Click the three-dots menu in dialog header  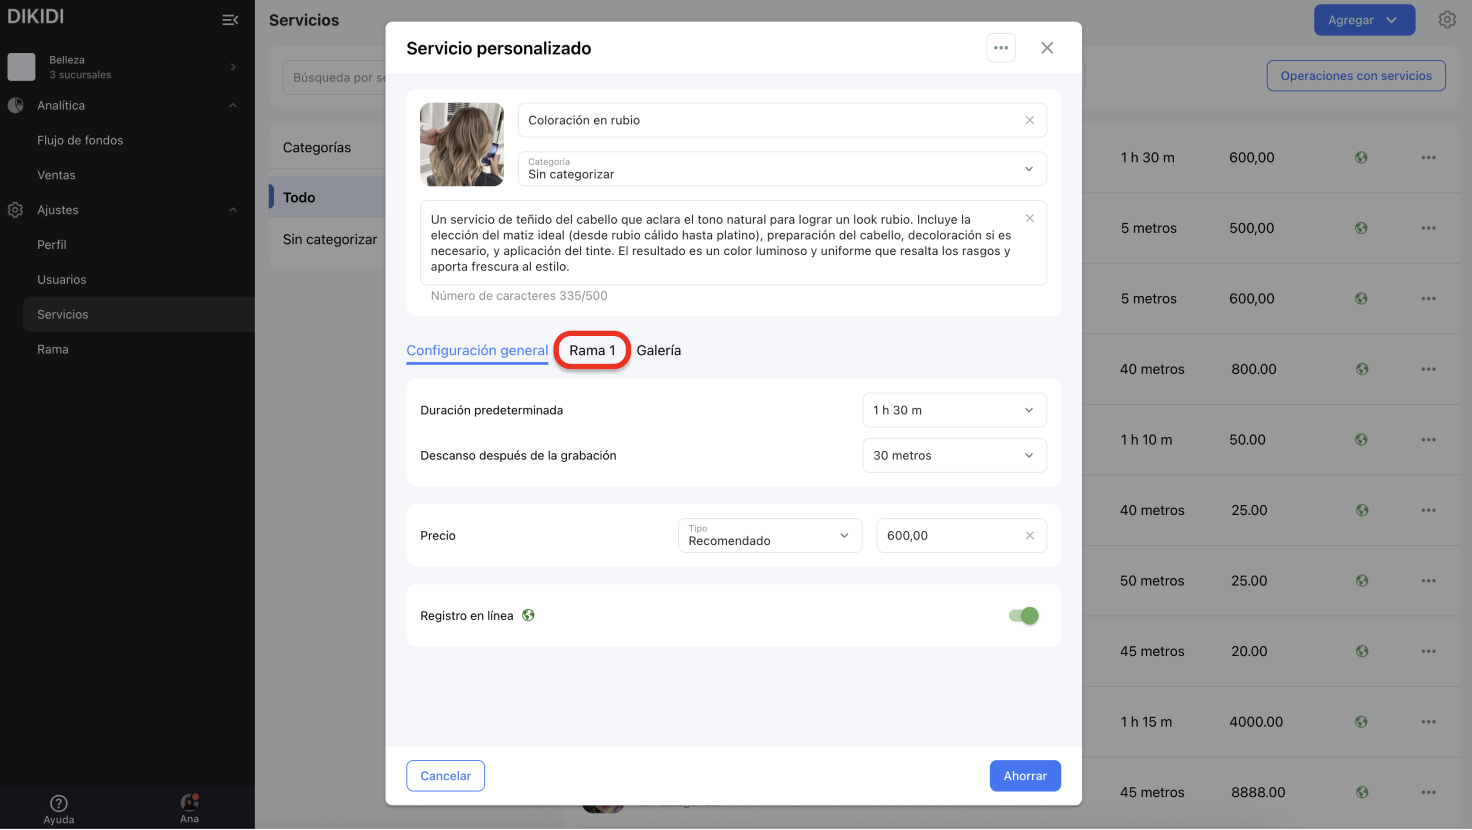point(1001,48)
